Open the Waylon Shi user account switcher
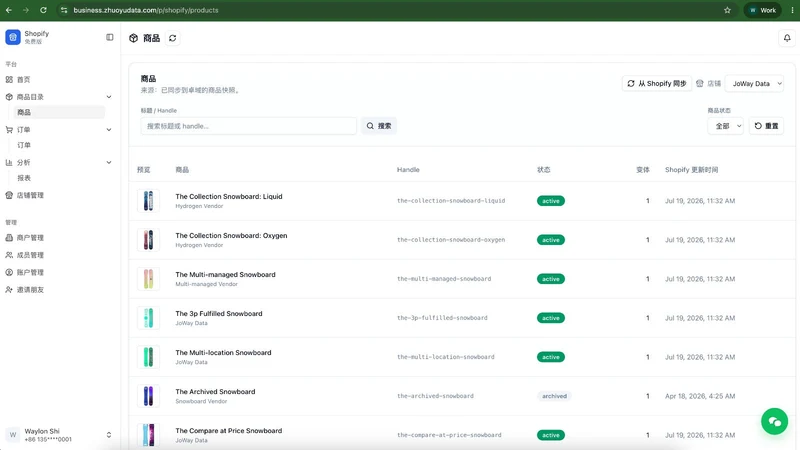The height and width of the screenshot is (450, 800). (x=59, y=435)
